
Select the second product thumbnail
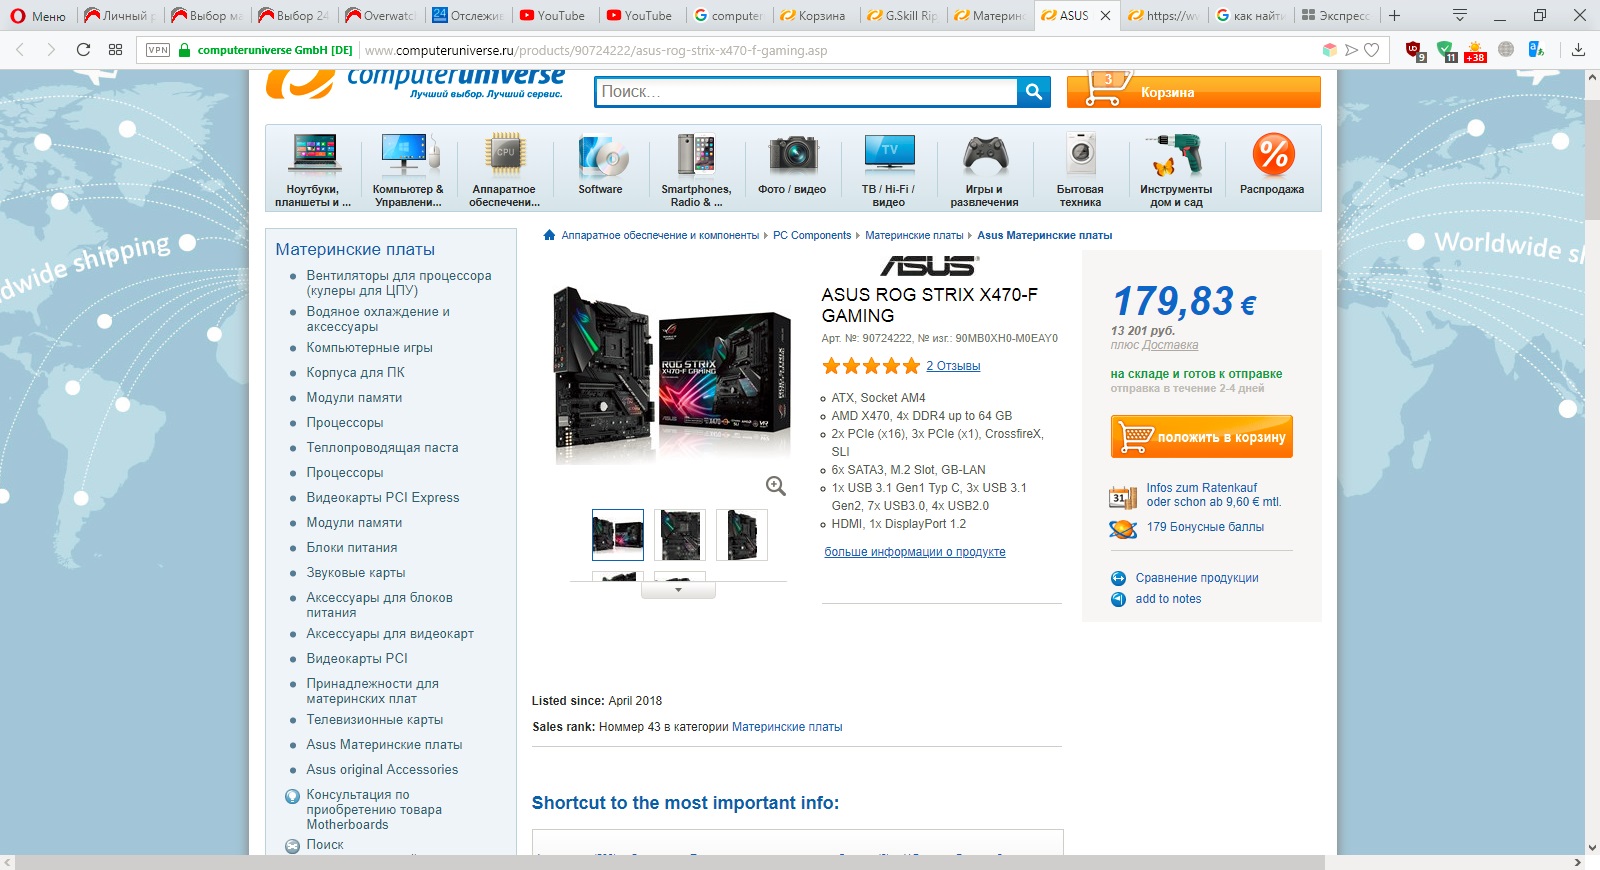(680, 535)
